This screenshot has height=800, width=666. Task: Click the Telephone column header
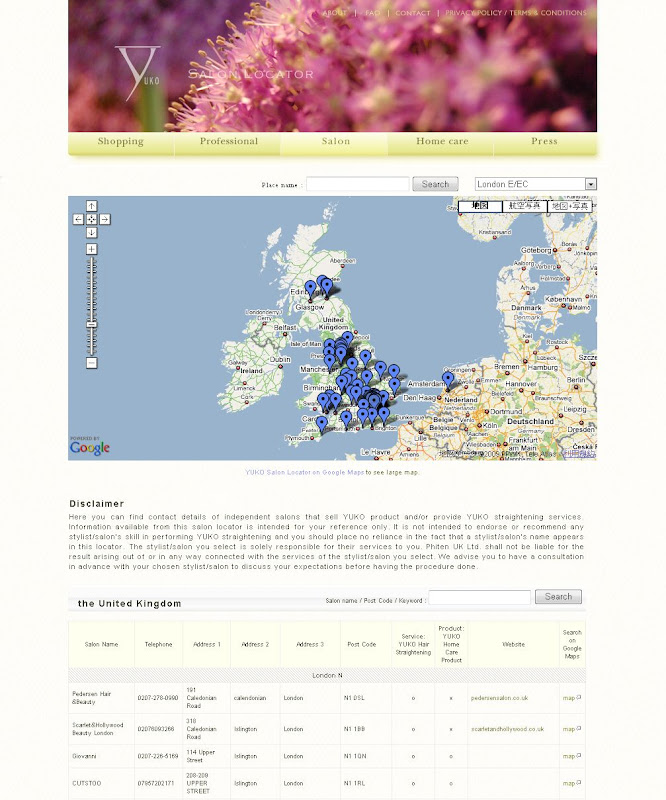(x=158, y=644)
